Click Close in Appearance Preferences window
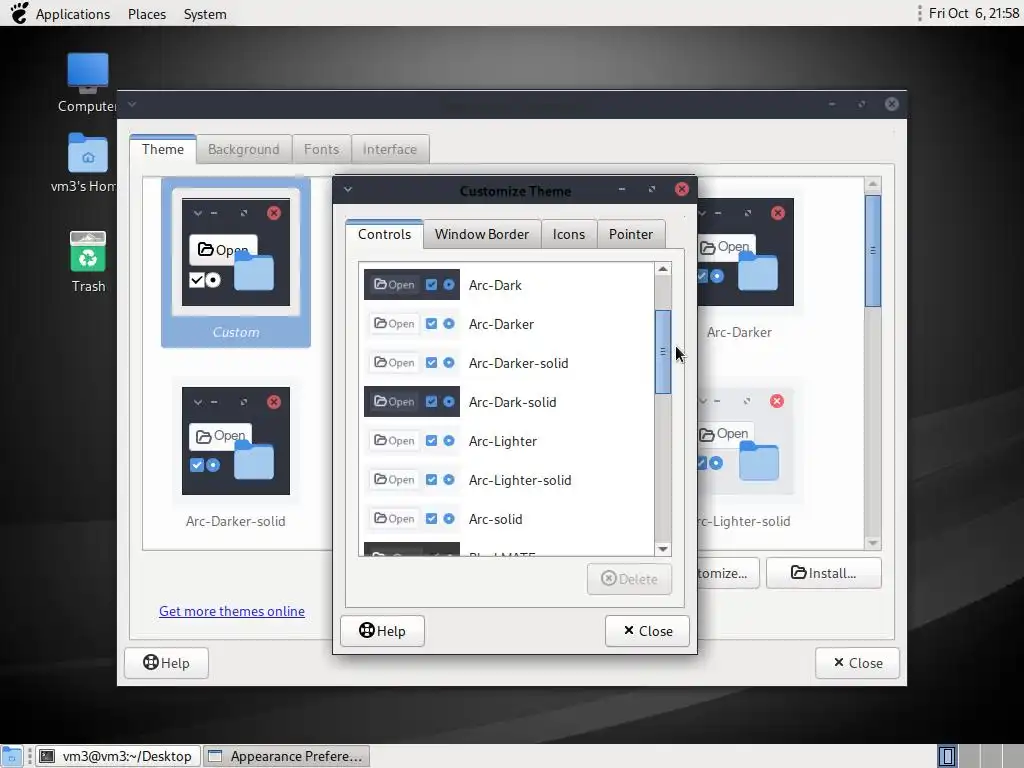Image resolution: width=1024 pixels, height=768 pixels. point(857,663)
